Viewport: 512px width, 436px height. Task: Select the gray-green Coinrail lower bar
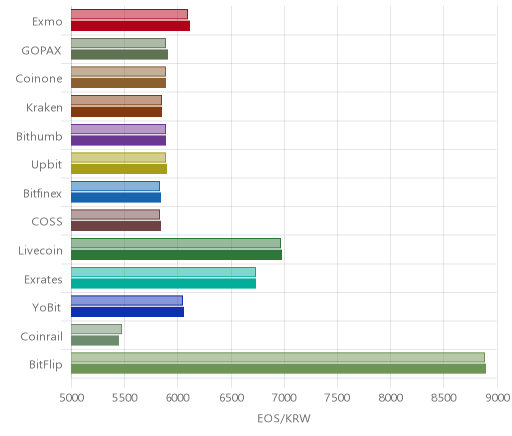click(x=95, y=340)
